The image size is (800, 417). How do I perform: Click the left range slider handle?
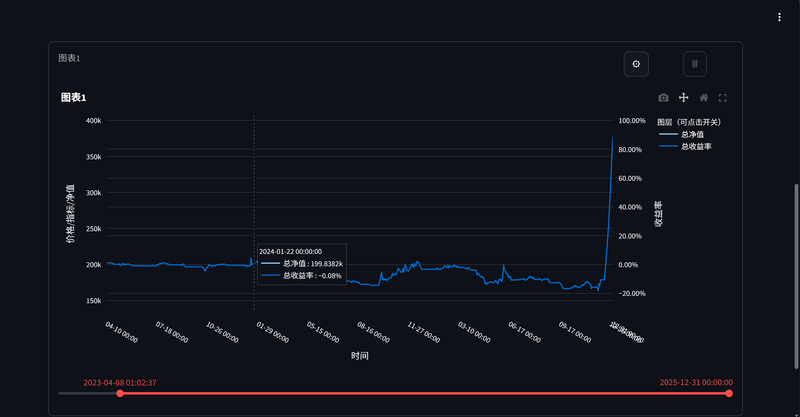[x=120, y=393]
